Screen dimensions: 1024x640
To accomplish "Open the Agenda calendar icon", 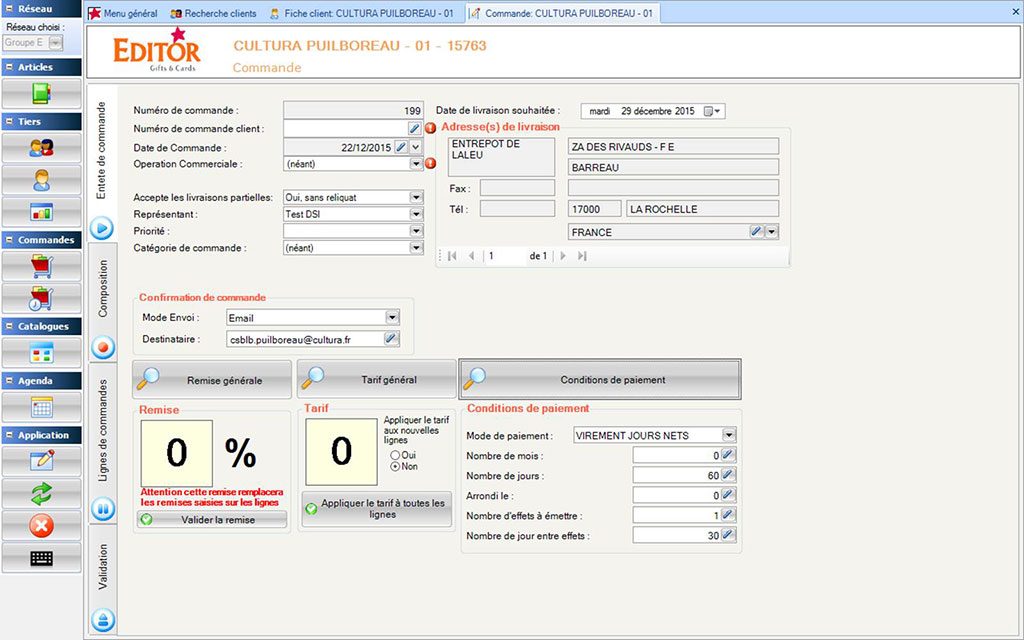I will (x=41, y=407).
